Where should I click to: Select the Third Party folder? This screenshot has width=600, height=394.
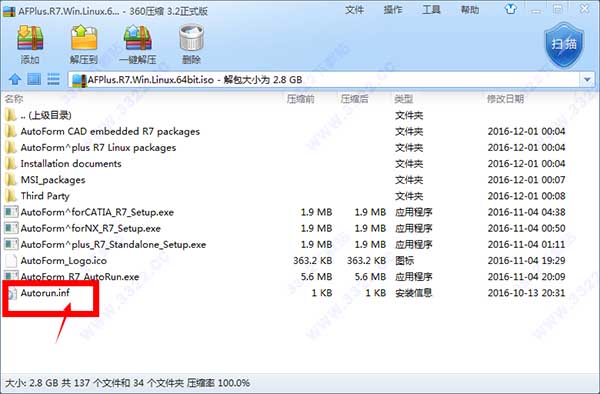[300, 195]
